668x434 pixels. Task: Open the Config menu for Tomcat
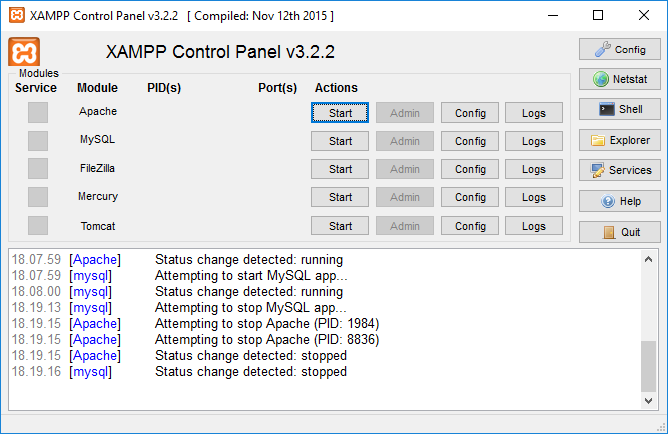pos(470,226)
